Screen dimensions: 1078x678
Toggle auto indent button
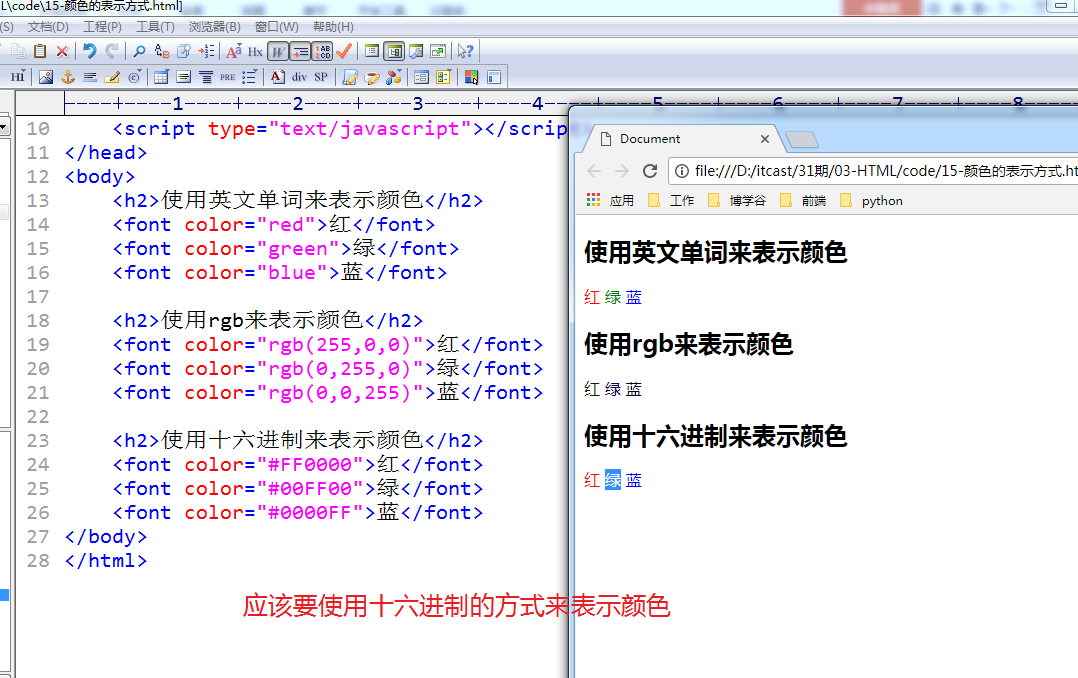(300, 51)
